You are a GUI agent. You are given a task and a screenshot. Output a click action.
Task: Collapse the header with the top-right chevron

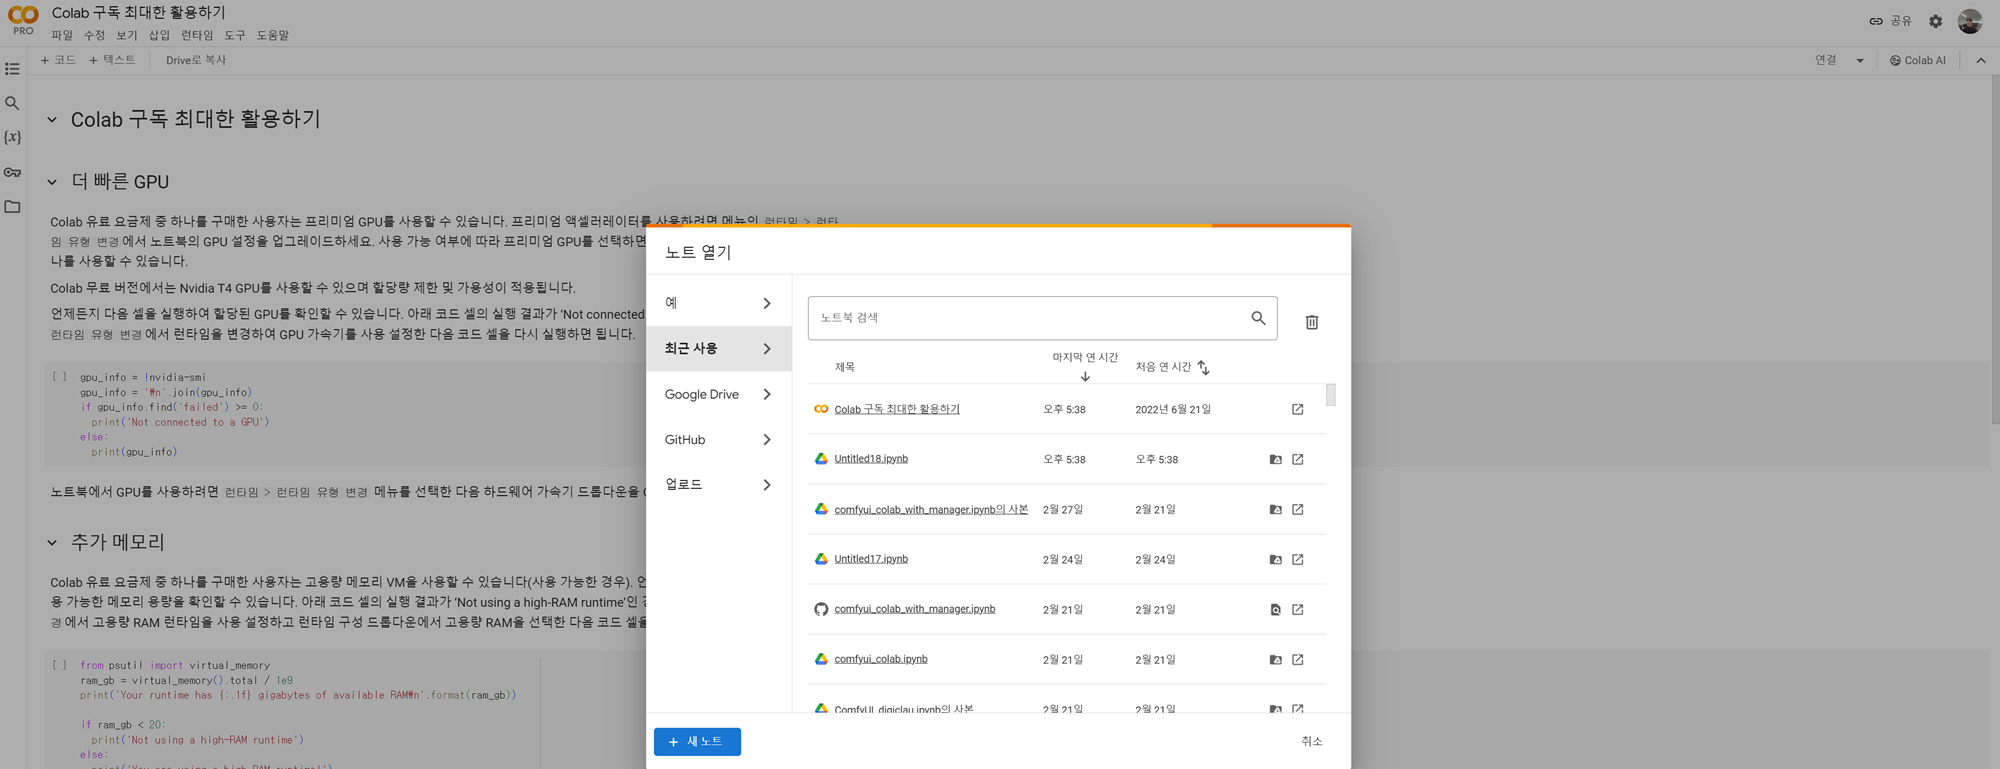pyautogui.click(x=1981, y=60)
